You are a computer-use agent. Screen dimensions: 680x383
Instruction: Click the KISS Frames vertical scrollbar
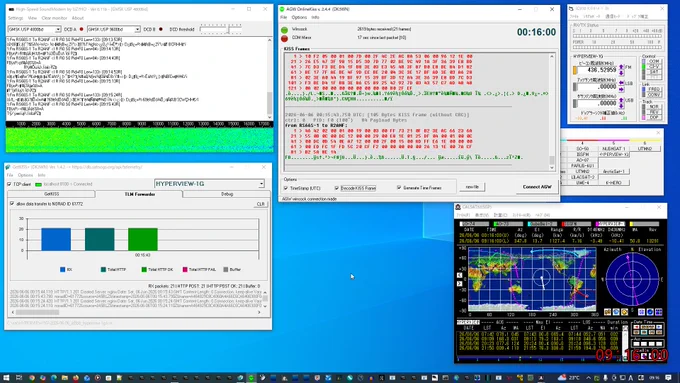click(552, 112)
